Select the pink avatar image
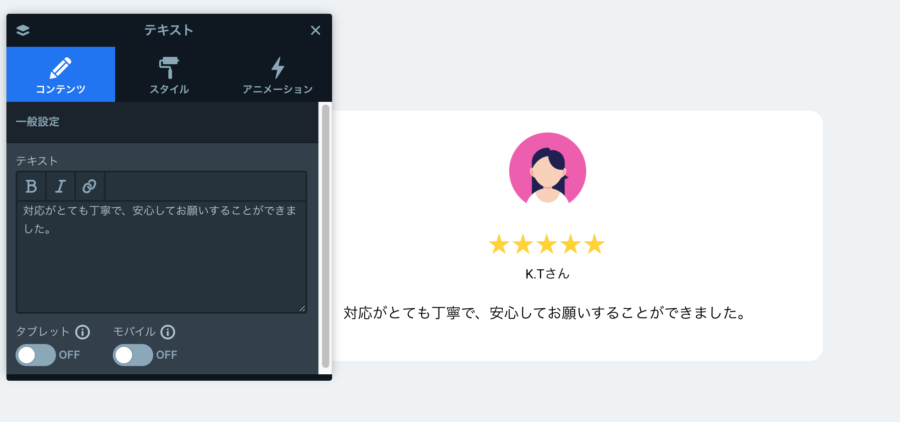The height and width of the screenshot is (422, 900). click(x=548, y=168)
